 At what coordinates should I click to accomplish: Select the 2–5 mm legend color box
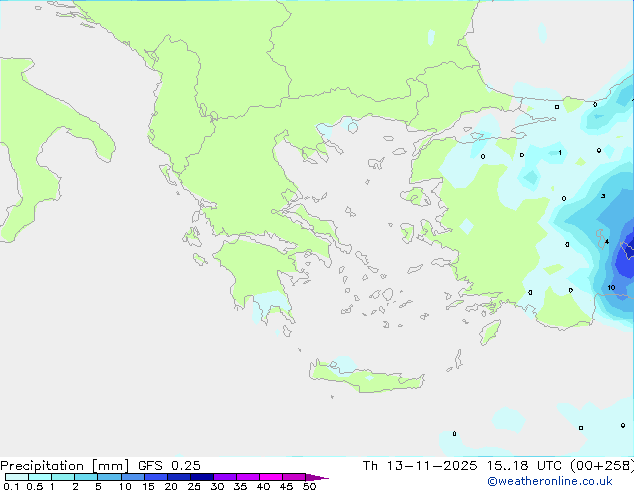[x=86, y=477]
